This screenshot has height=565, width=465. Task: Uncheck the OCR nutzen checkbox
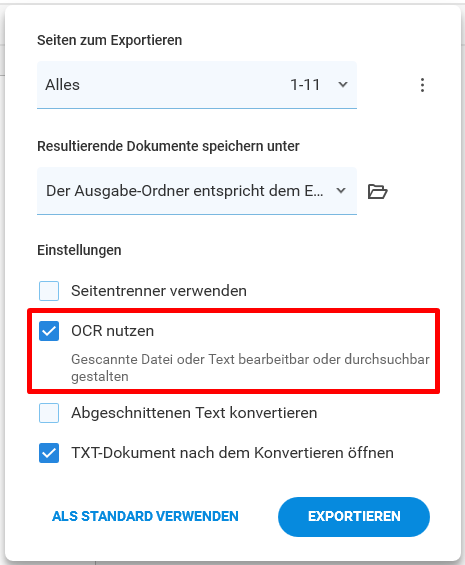pos(49,331)
